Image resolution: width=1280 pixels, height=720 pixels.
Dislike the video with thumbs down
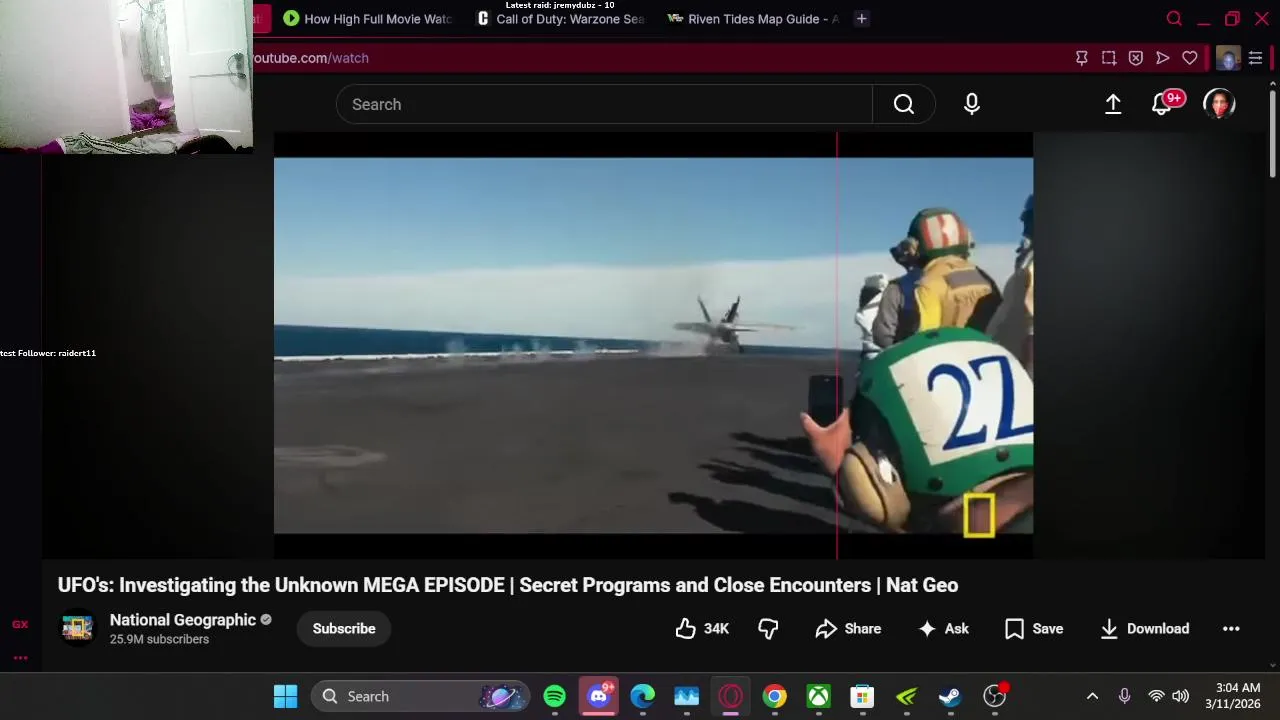coord(768,629)
